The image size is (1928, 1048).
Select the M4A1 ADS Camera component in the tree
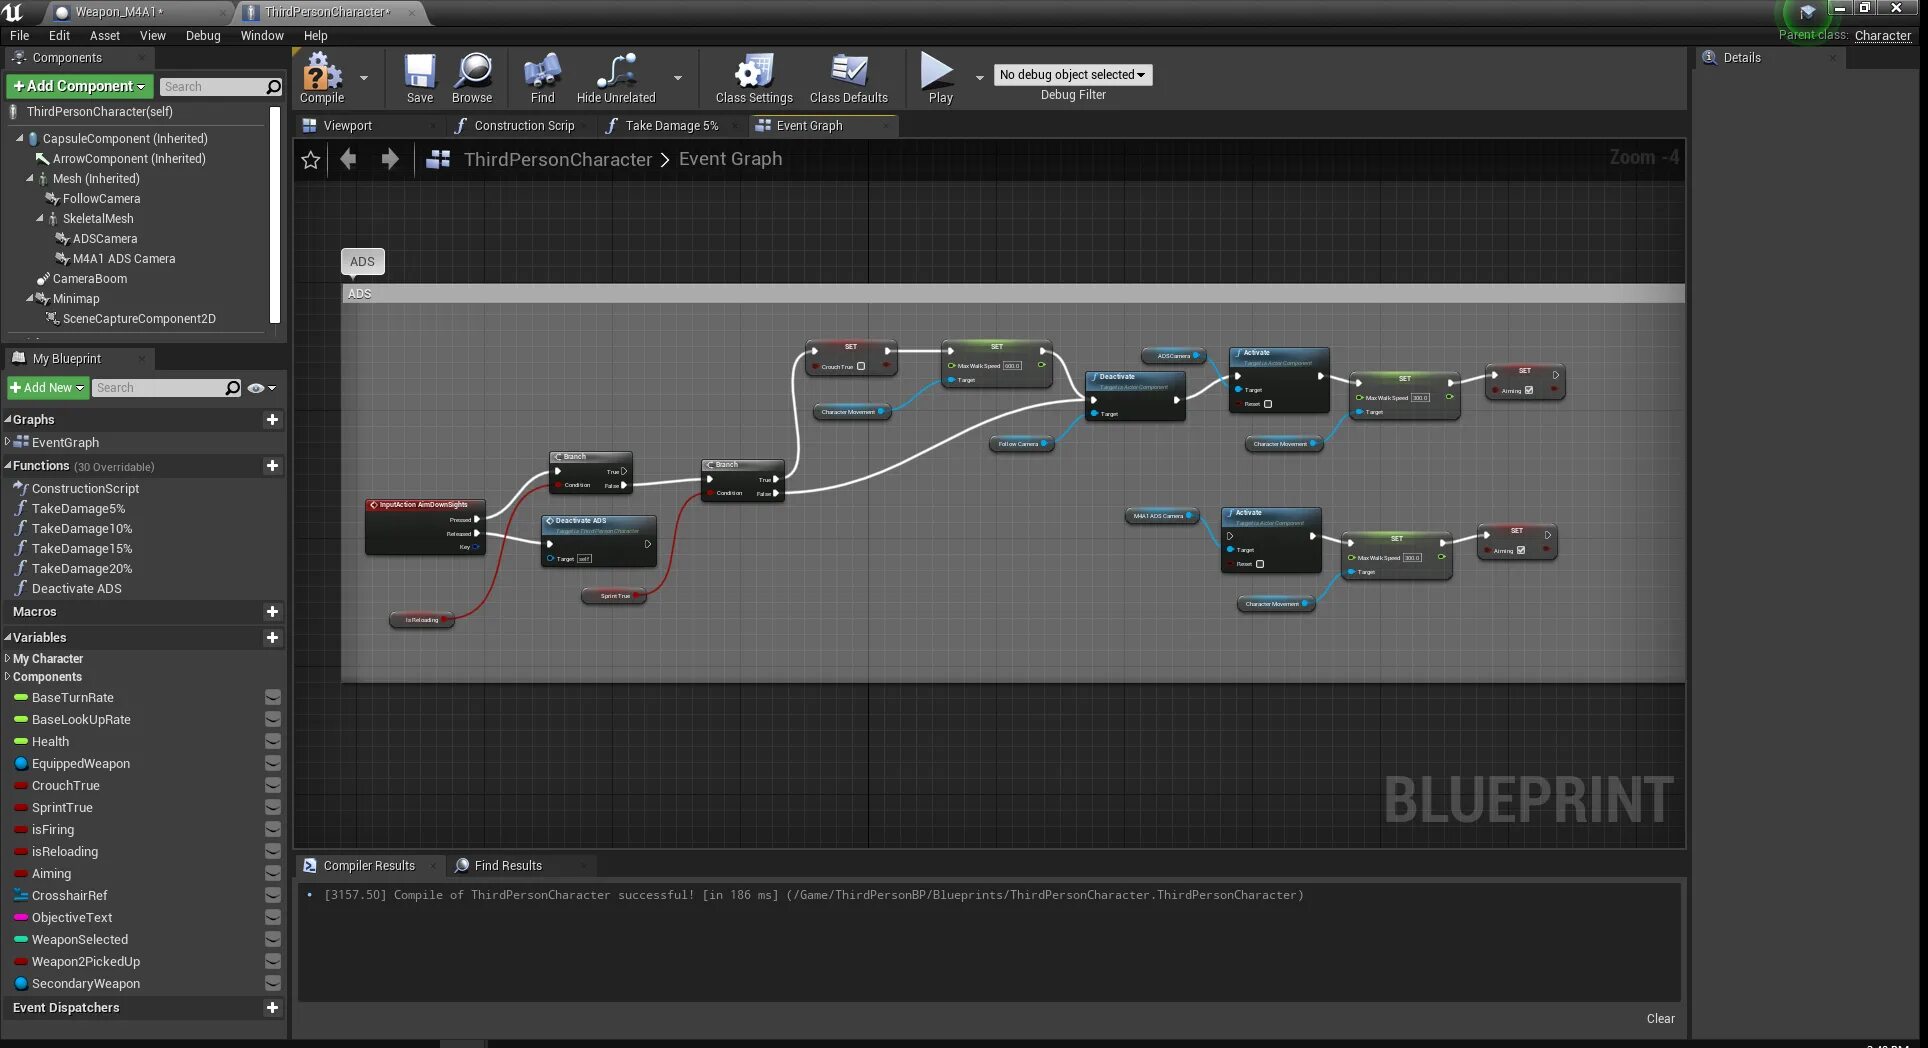point(123,259)
